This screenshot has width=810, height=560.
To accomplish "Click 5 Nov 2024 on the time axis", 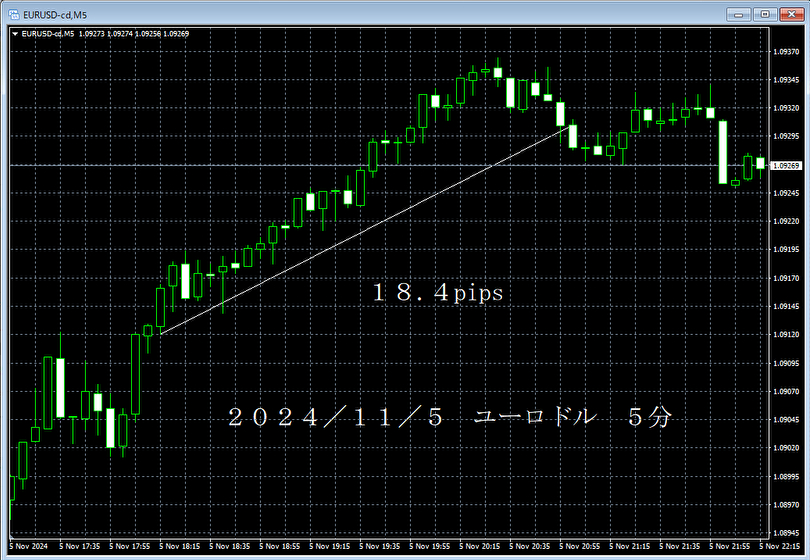I will tap(30, 547).
